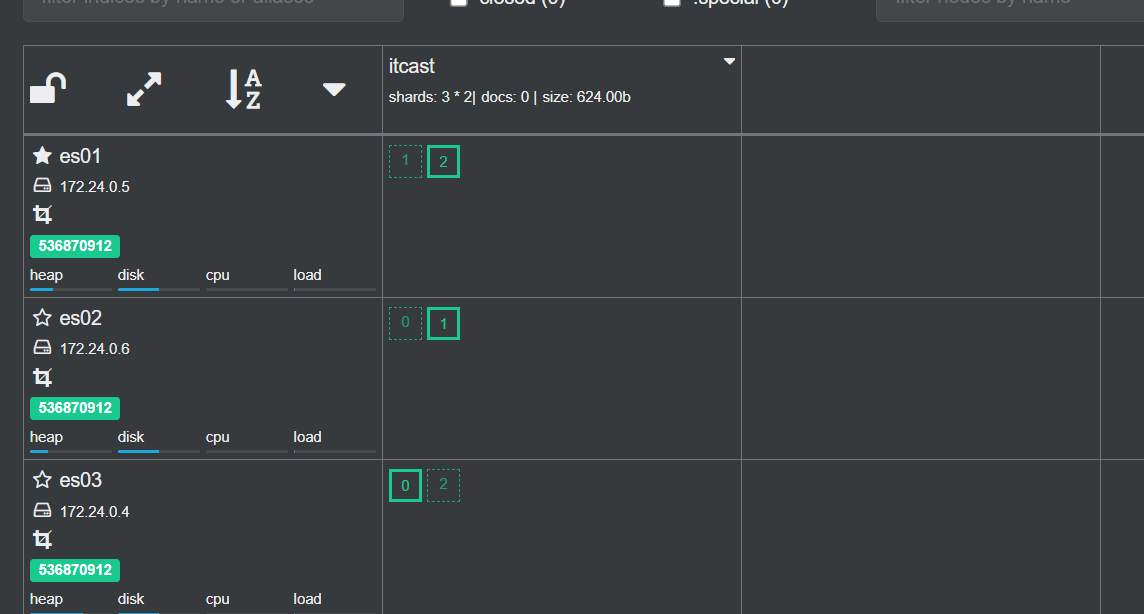Select replica shard 0 on es02
The image size is (1144, 614).
[x=405, y=323]
